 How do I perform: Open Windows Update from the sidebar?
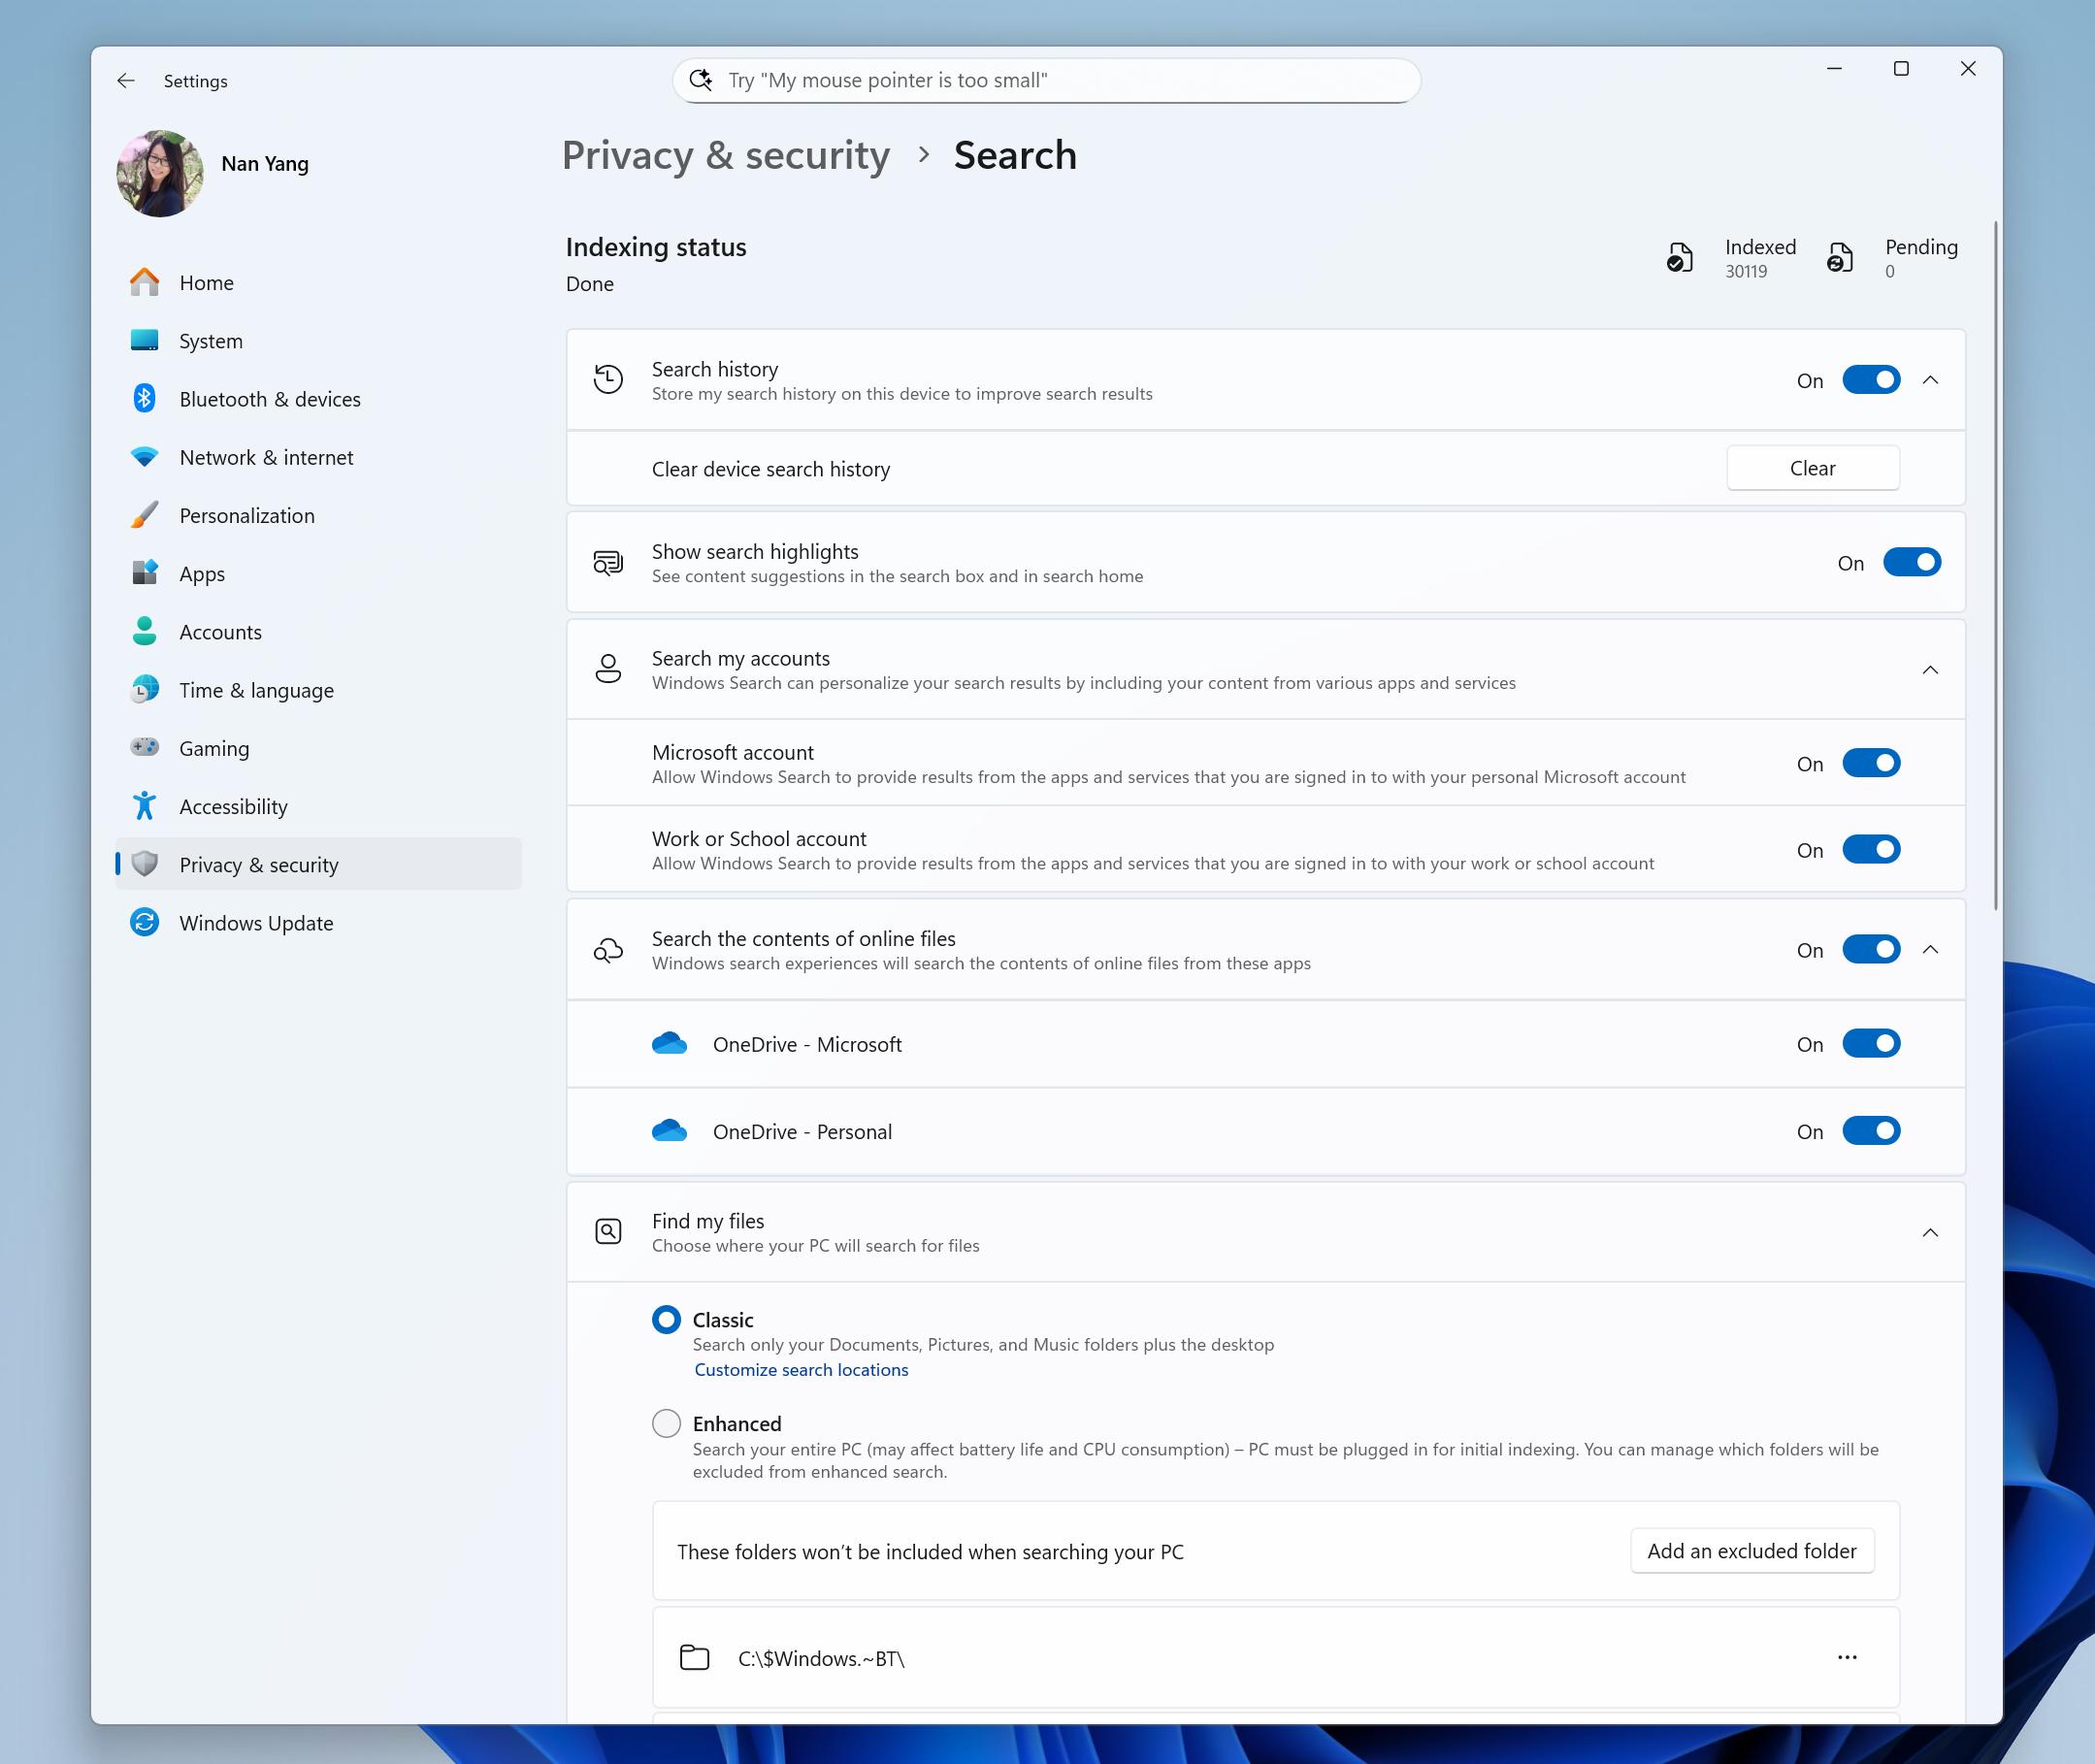point(256,922)
